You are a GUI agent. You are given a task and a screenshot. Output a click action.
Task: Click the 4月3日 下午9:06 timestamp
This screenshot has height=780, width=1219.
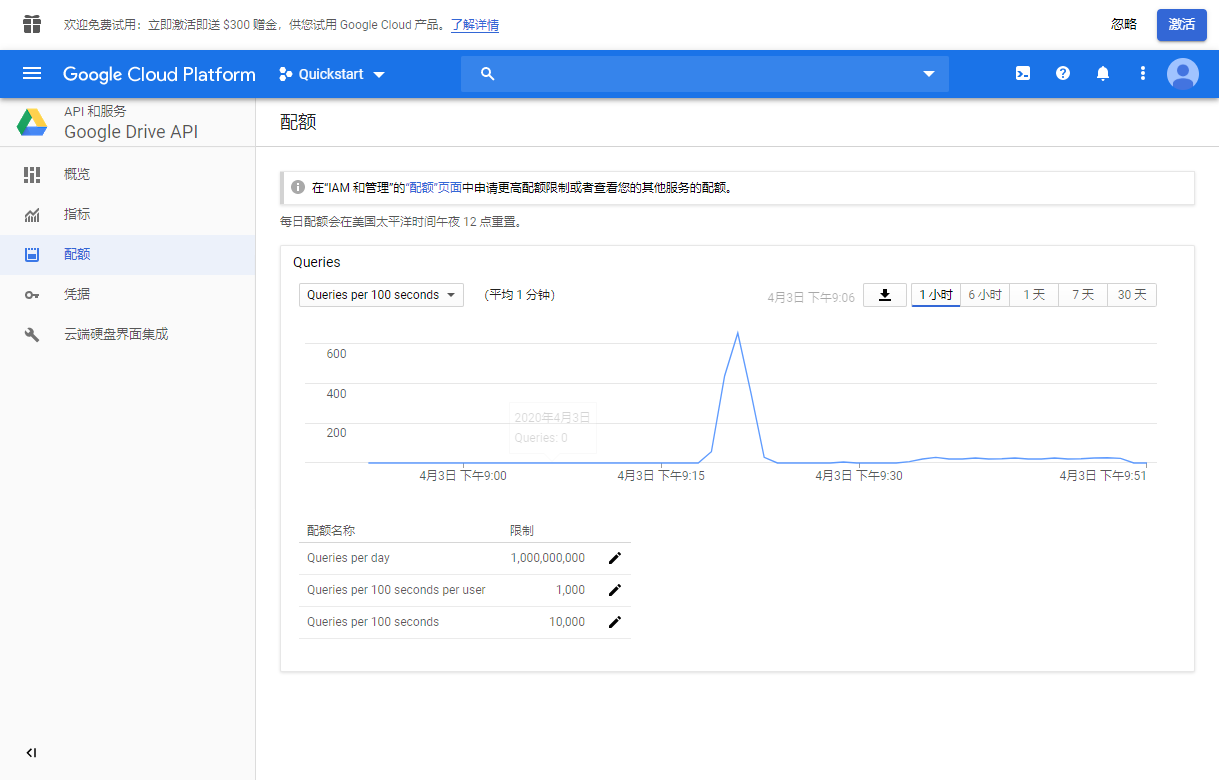coord(811,297)
